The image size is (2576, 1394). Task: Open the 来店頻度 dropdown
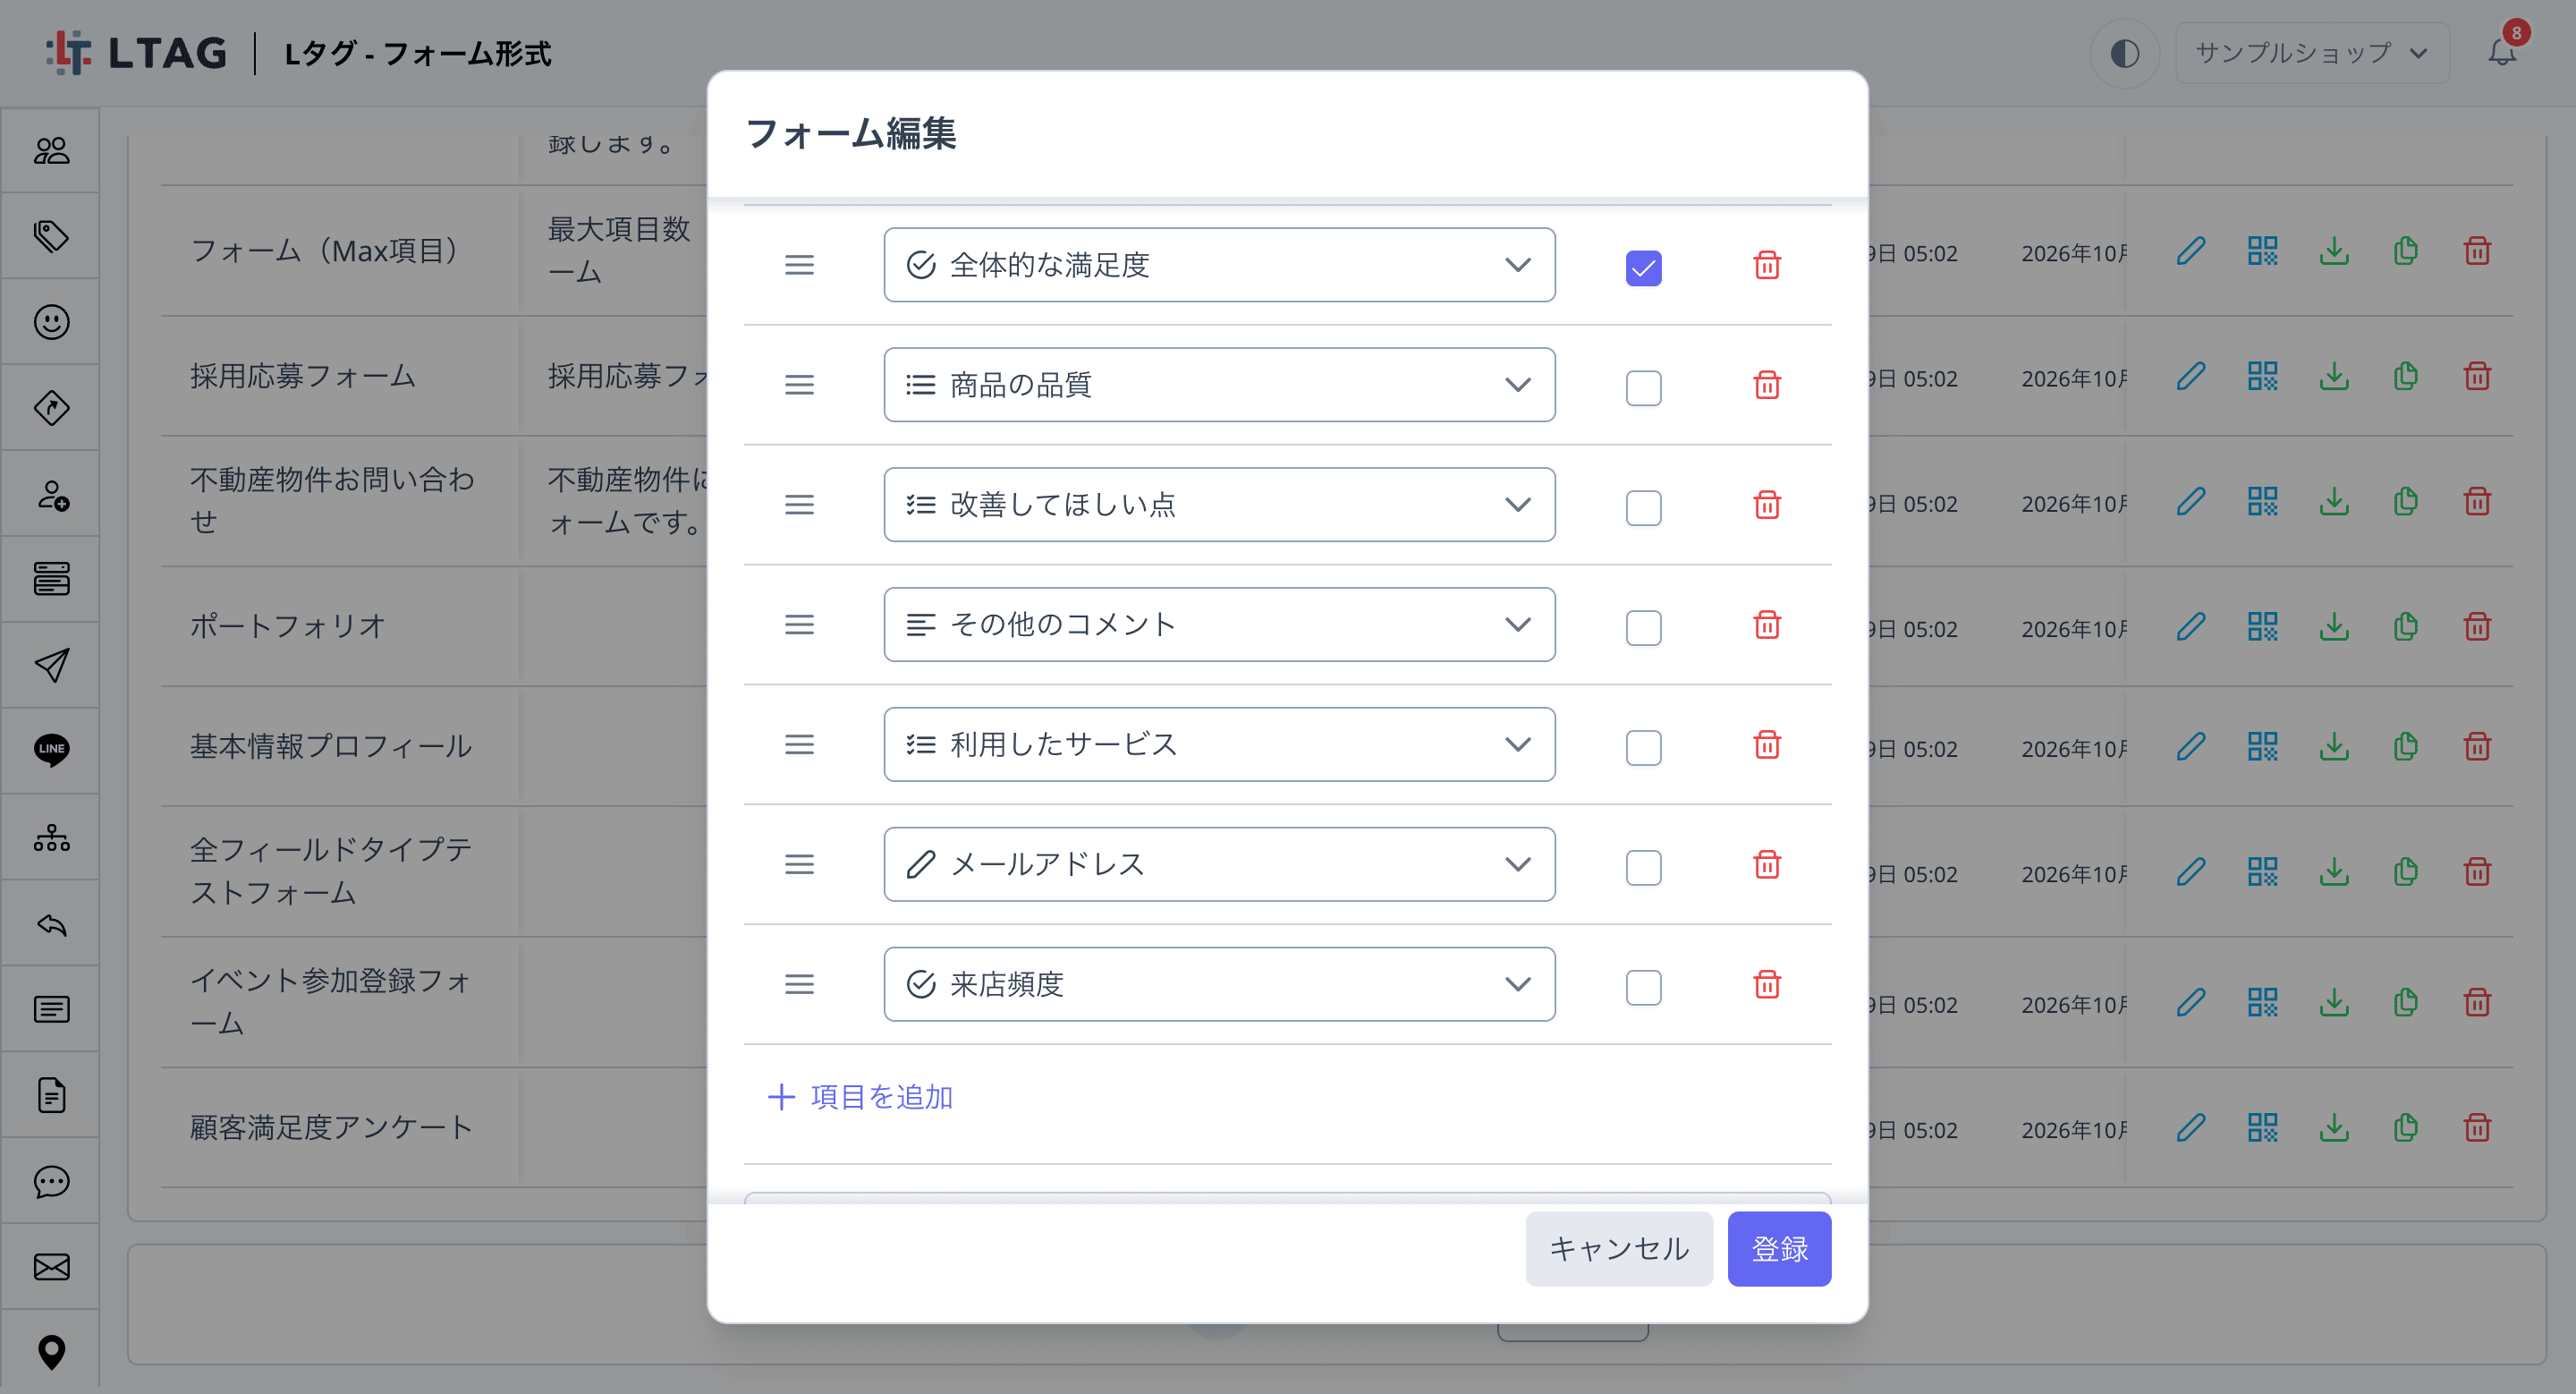[x=1219, y=985]
